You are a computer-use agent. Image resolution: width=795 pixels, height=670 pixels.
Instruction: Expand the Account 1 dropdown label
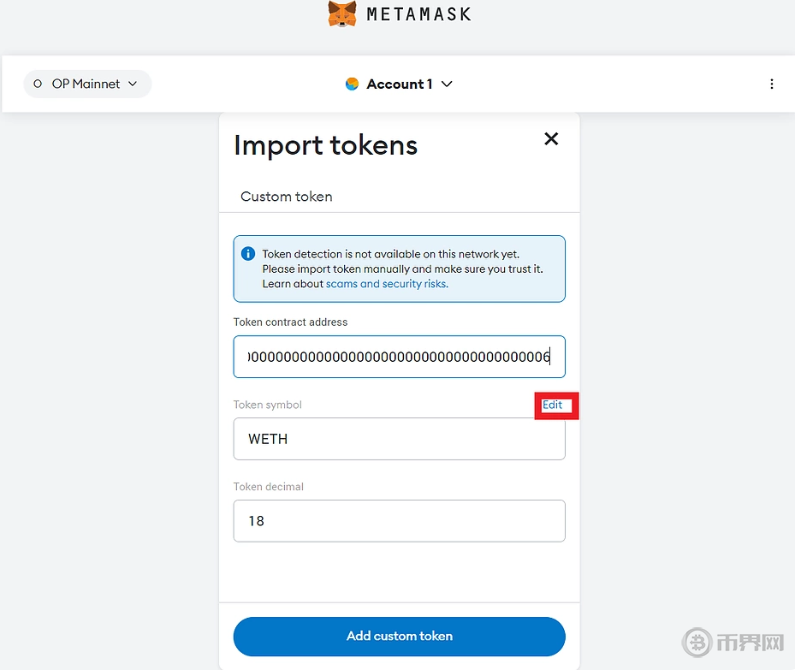tap(399, 84)
